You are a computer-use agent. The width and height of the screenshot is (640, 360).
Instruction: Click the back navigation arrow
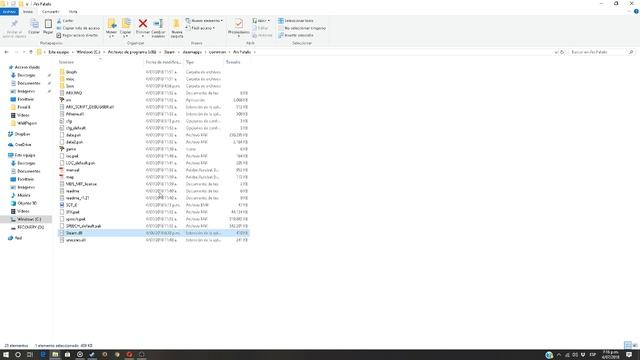(6, 52)
